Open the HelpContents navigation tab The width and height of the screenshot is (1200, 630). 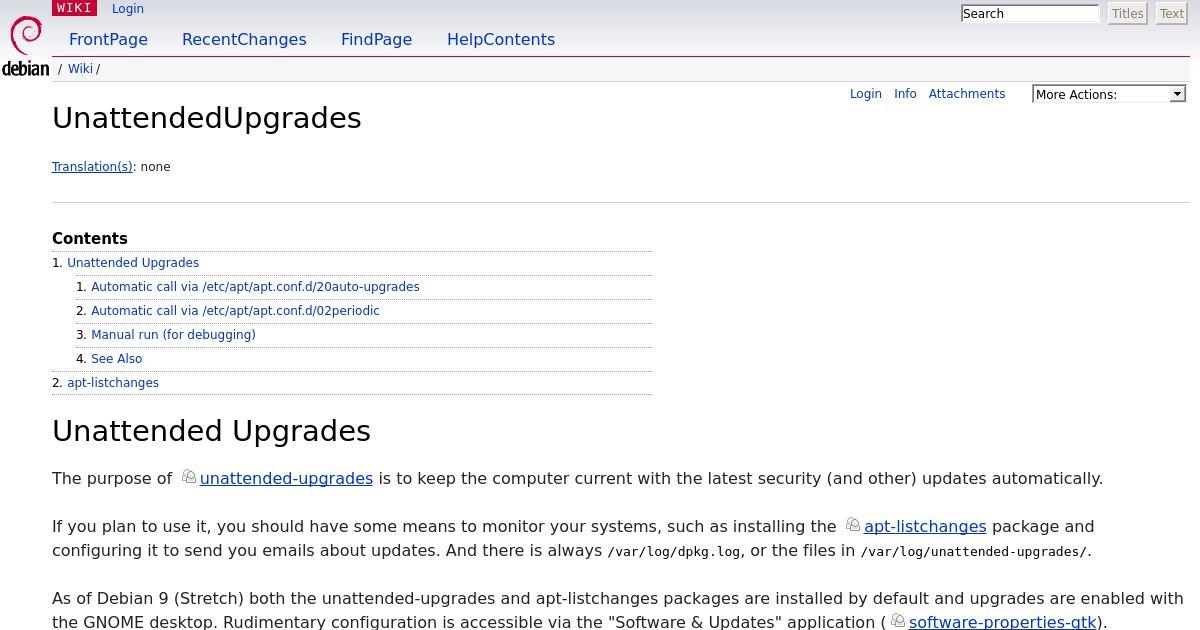(x=501, y=40)
